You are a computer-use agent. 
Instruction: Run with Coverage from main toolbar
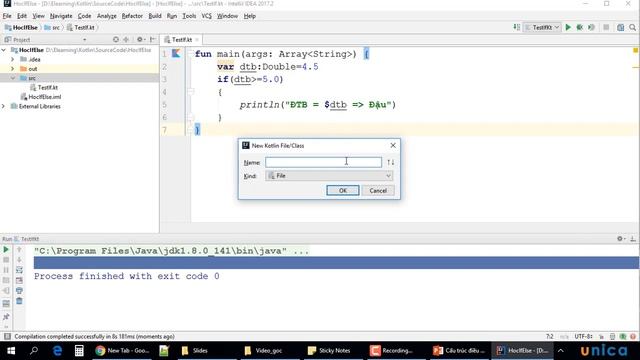pyautogui.click(x=591, y=27)
